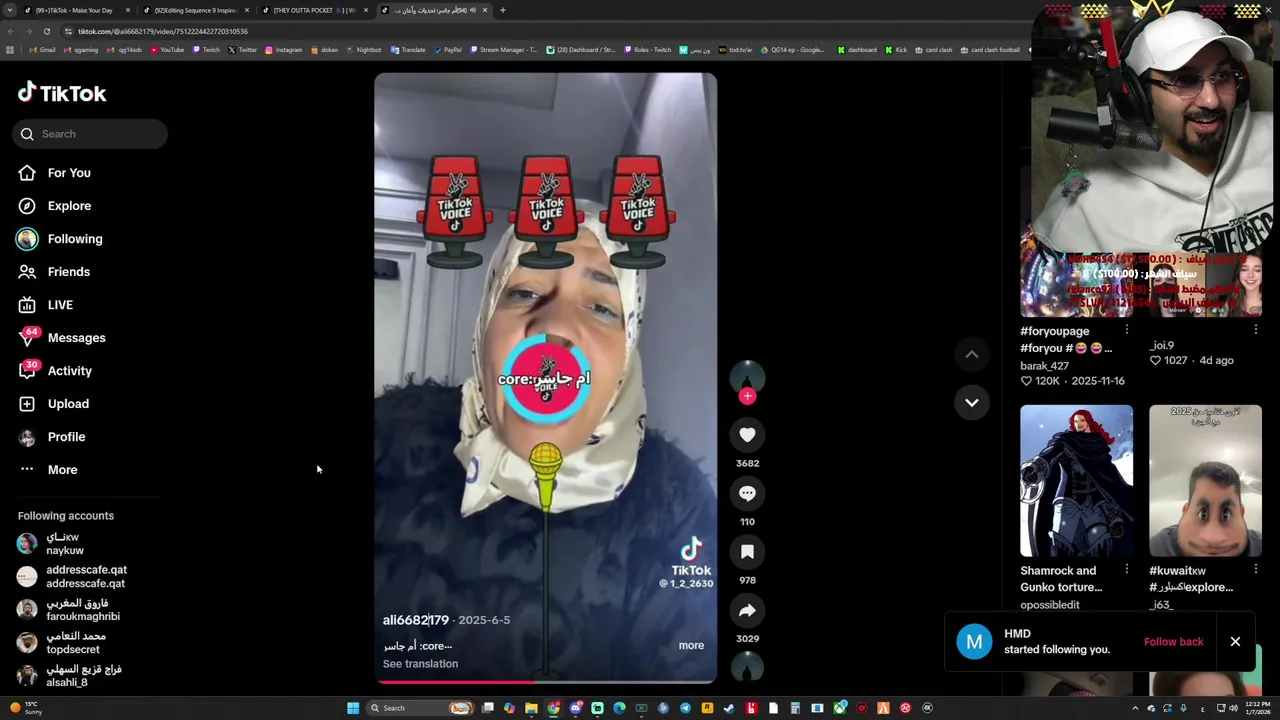Open the Windows Start menu

pos(353,708)
